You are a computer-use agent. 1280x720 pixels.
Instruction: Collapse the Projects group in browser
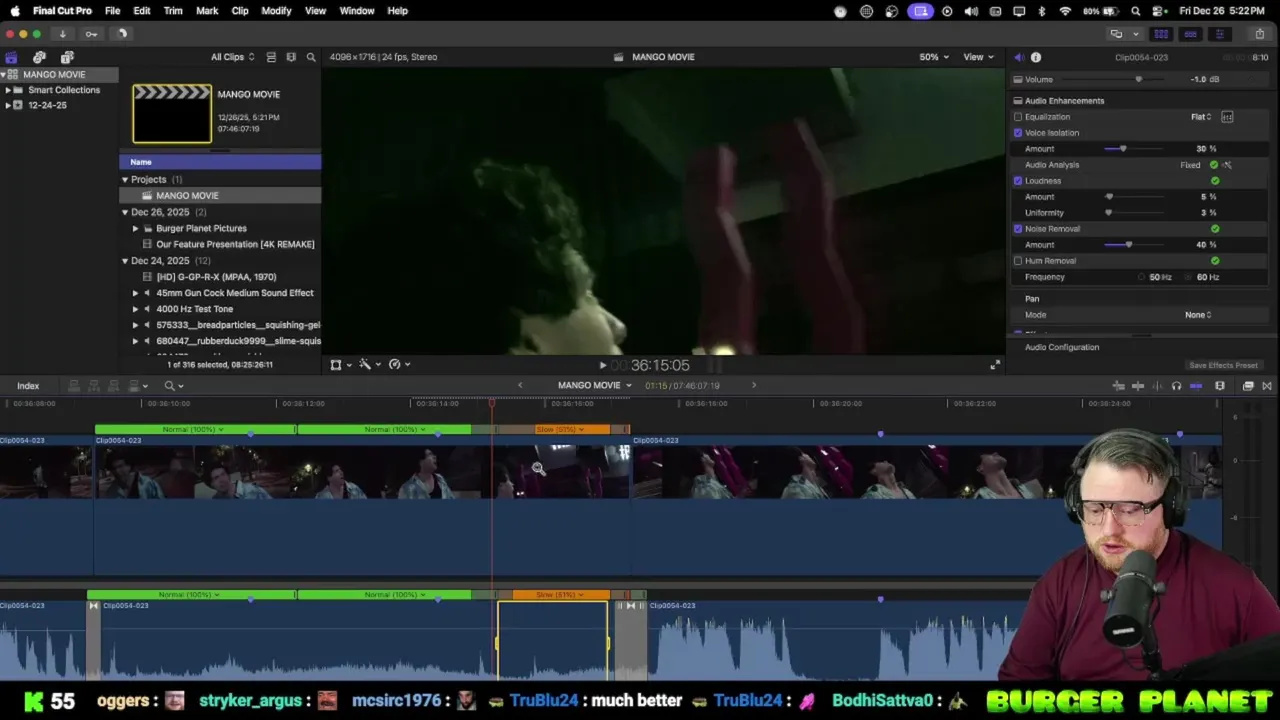125,180
